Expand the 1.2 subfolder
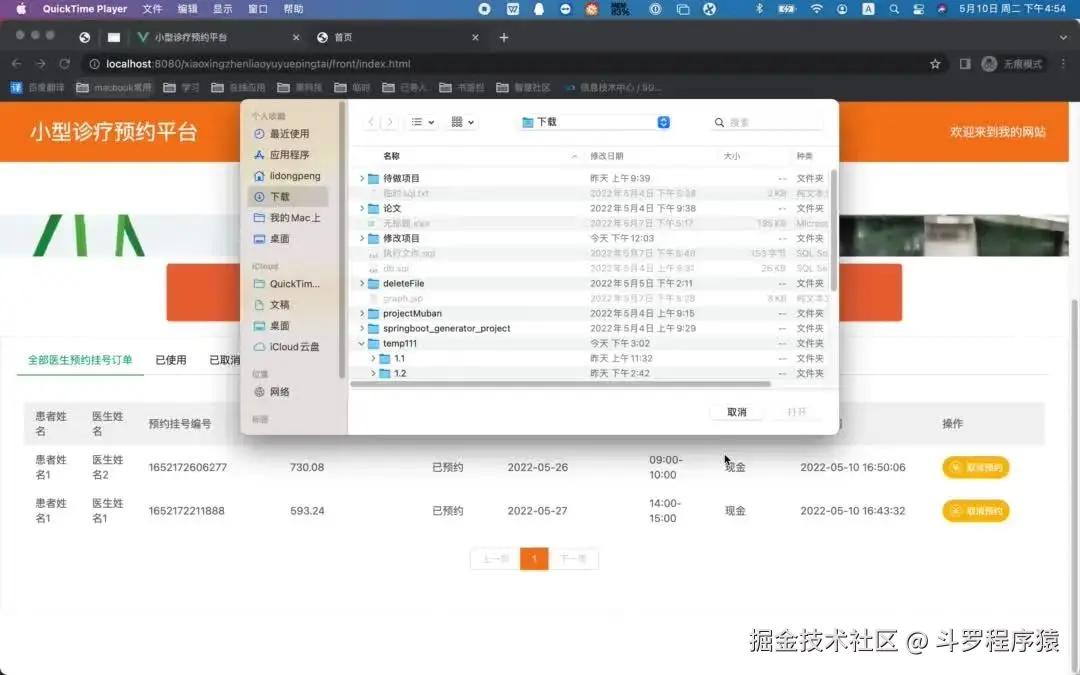 pos(373,373)
